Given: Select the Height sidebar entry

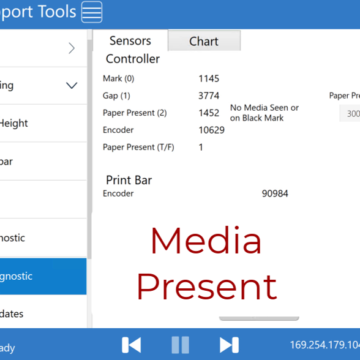Looking at the screenshot, I should tap(43, 123).
